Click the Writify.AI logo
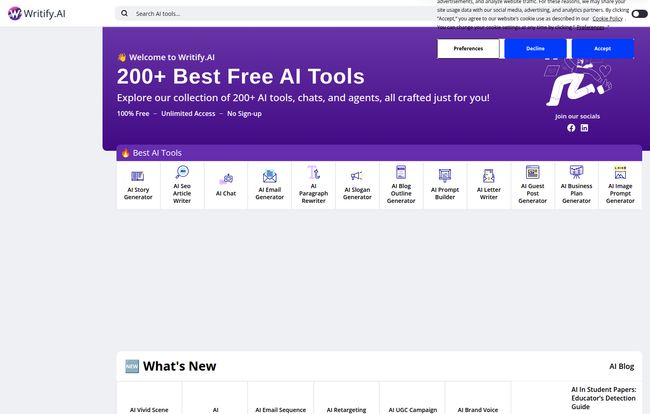 point(36,14)
